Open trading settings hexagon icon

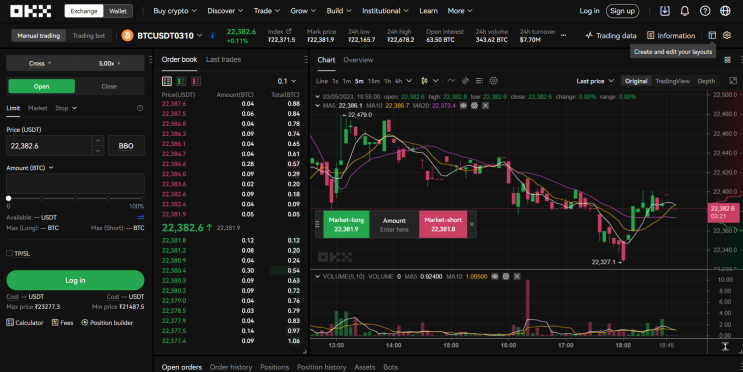point(727,35)
